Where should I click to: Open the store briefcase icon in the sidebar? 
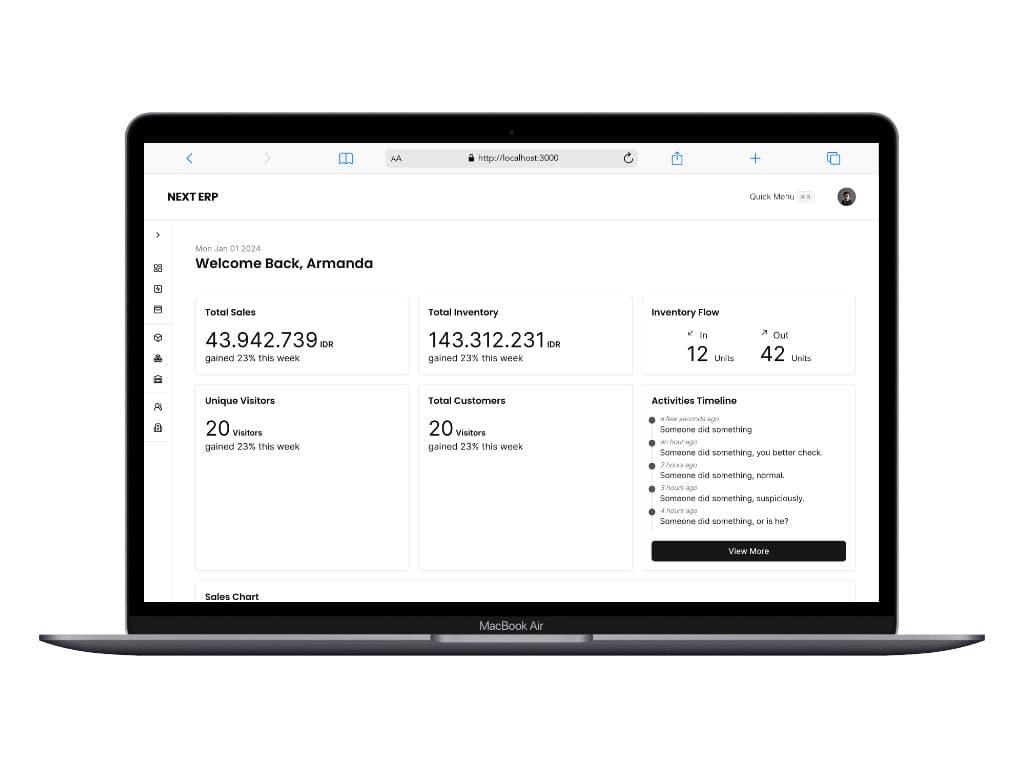coord(158,379)
